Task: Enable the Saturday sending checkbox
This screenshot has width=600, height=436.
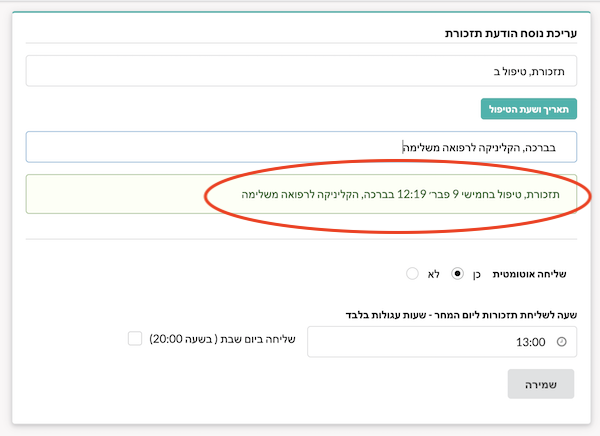Action: coord(135,338)
